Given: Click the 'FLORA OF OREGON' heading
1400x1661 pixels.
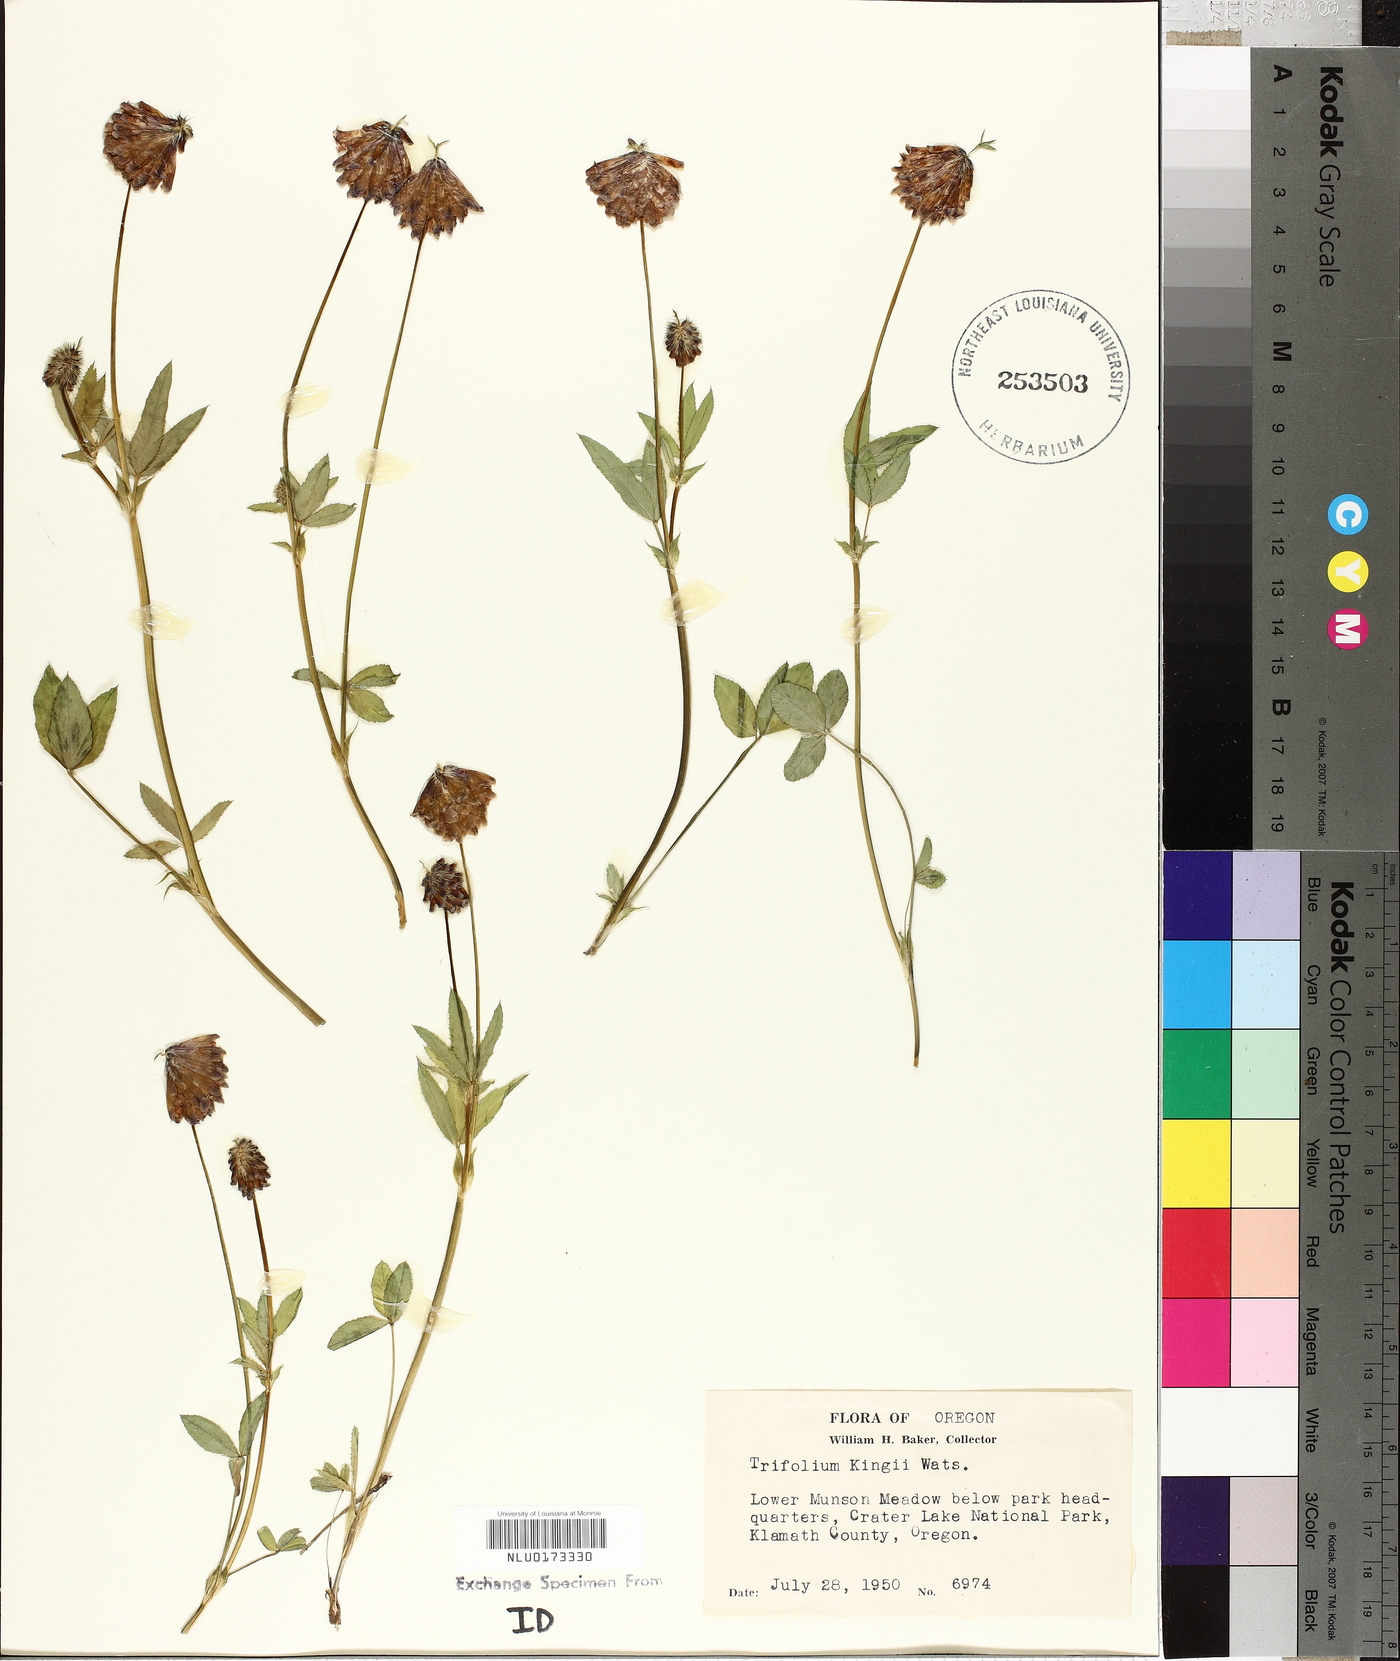Looking at the screenshot, I should (912, 1417).
